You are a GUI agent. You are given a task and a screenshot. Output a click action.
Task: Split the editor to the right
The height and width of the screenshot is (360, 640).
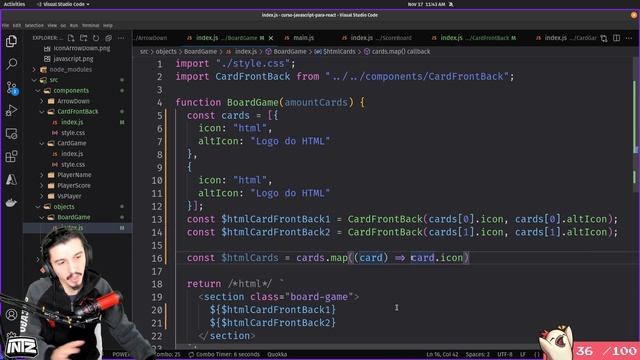[x=616, y=38]
